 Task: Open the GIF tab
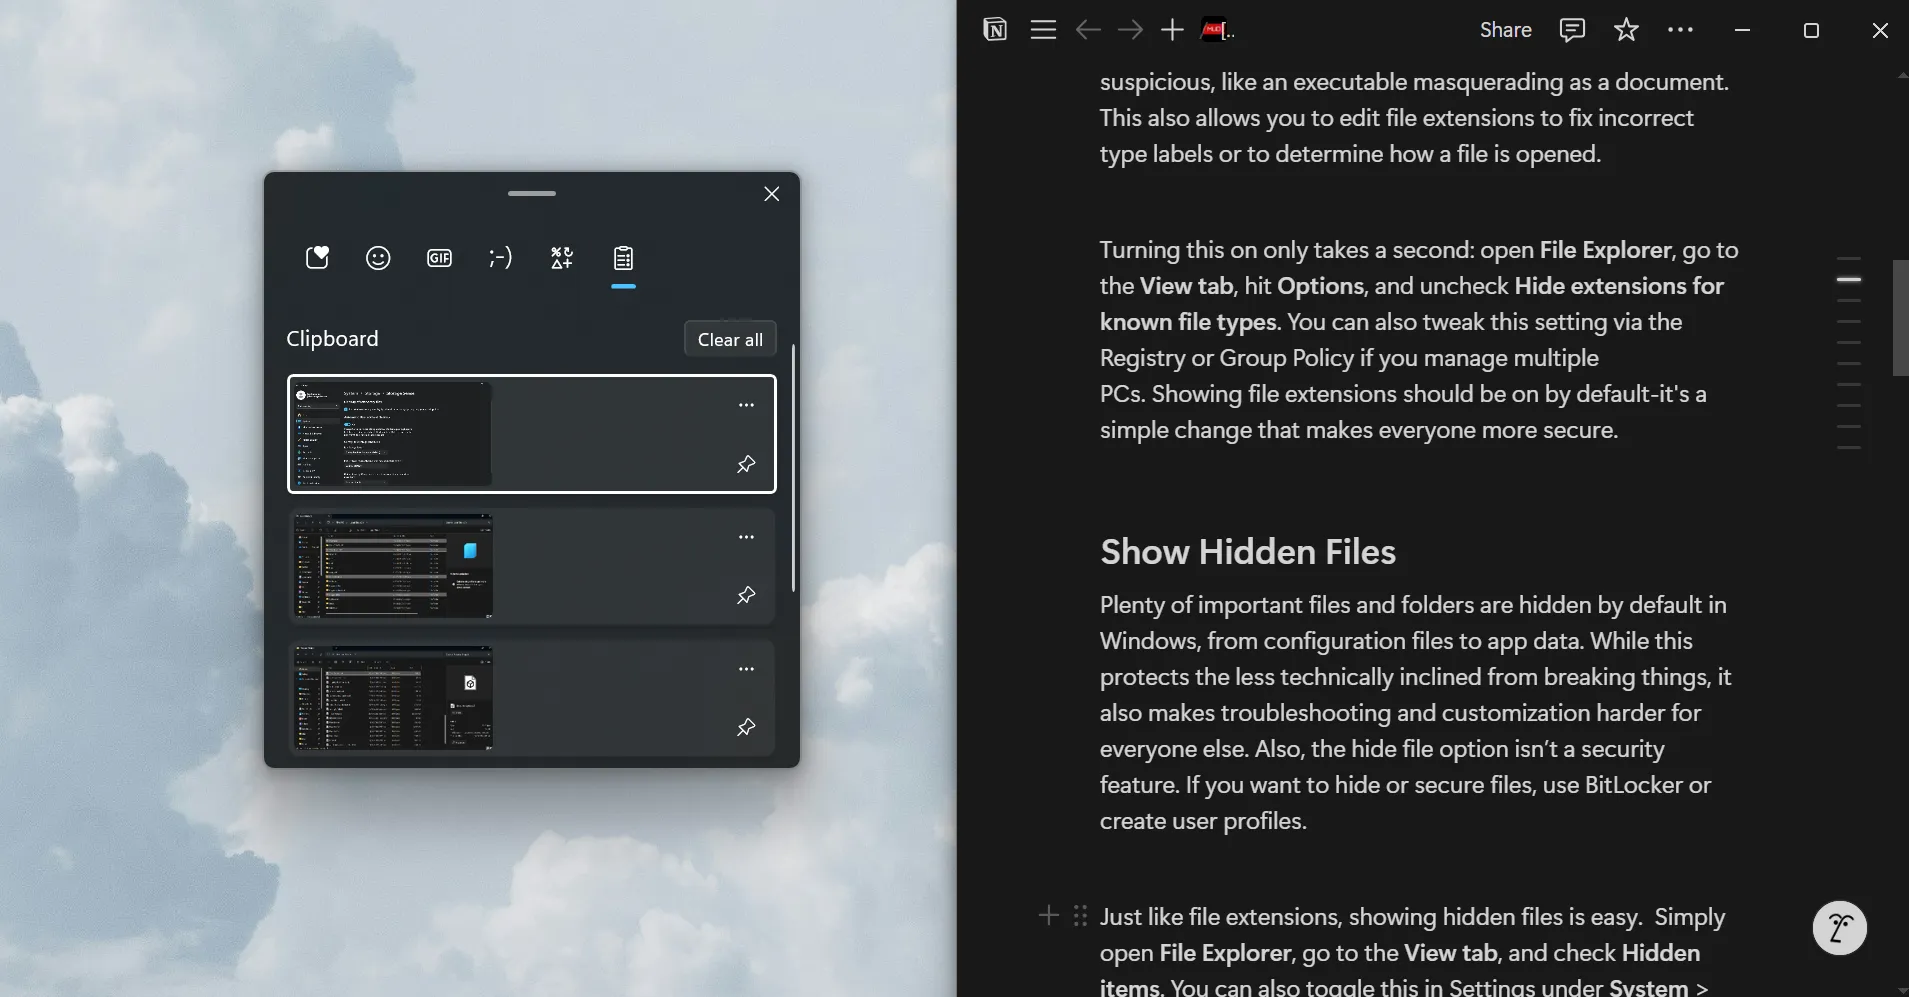(439, 258)
